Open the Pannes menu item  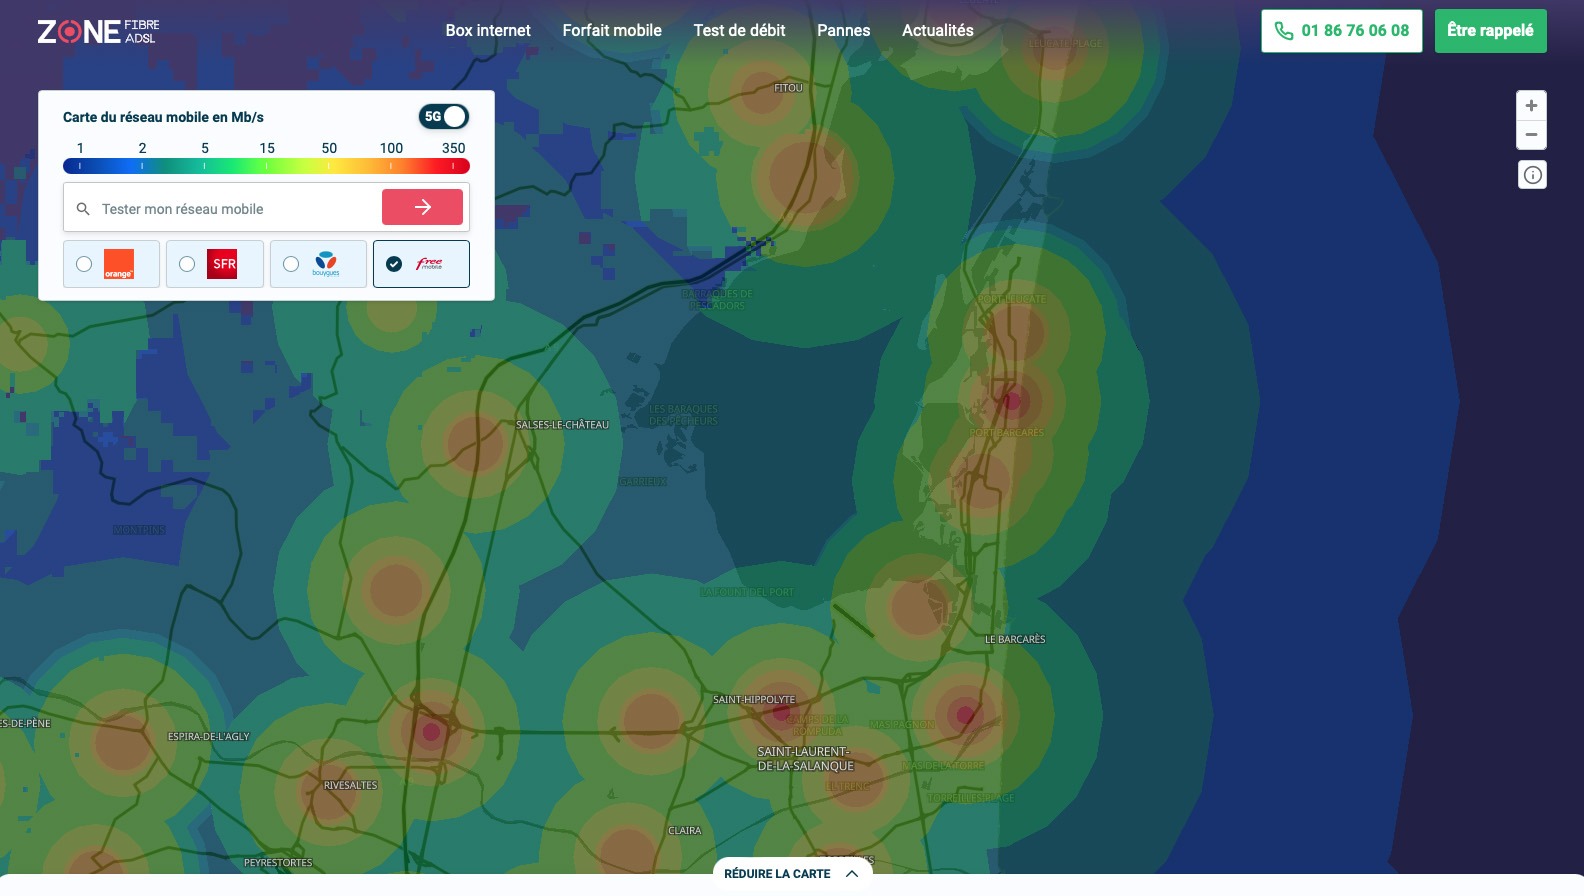[843, 31]
